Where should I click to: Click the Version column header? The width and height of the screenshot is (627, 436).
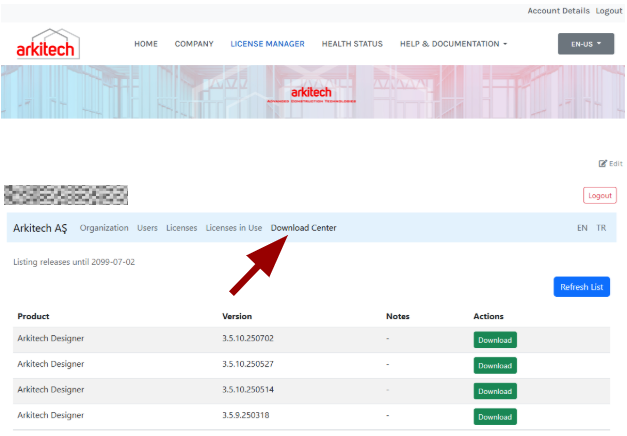237,316
